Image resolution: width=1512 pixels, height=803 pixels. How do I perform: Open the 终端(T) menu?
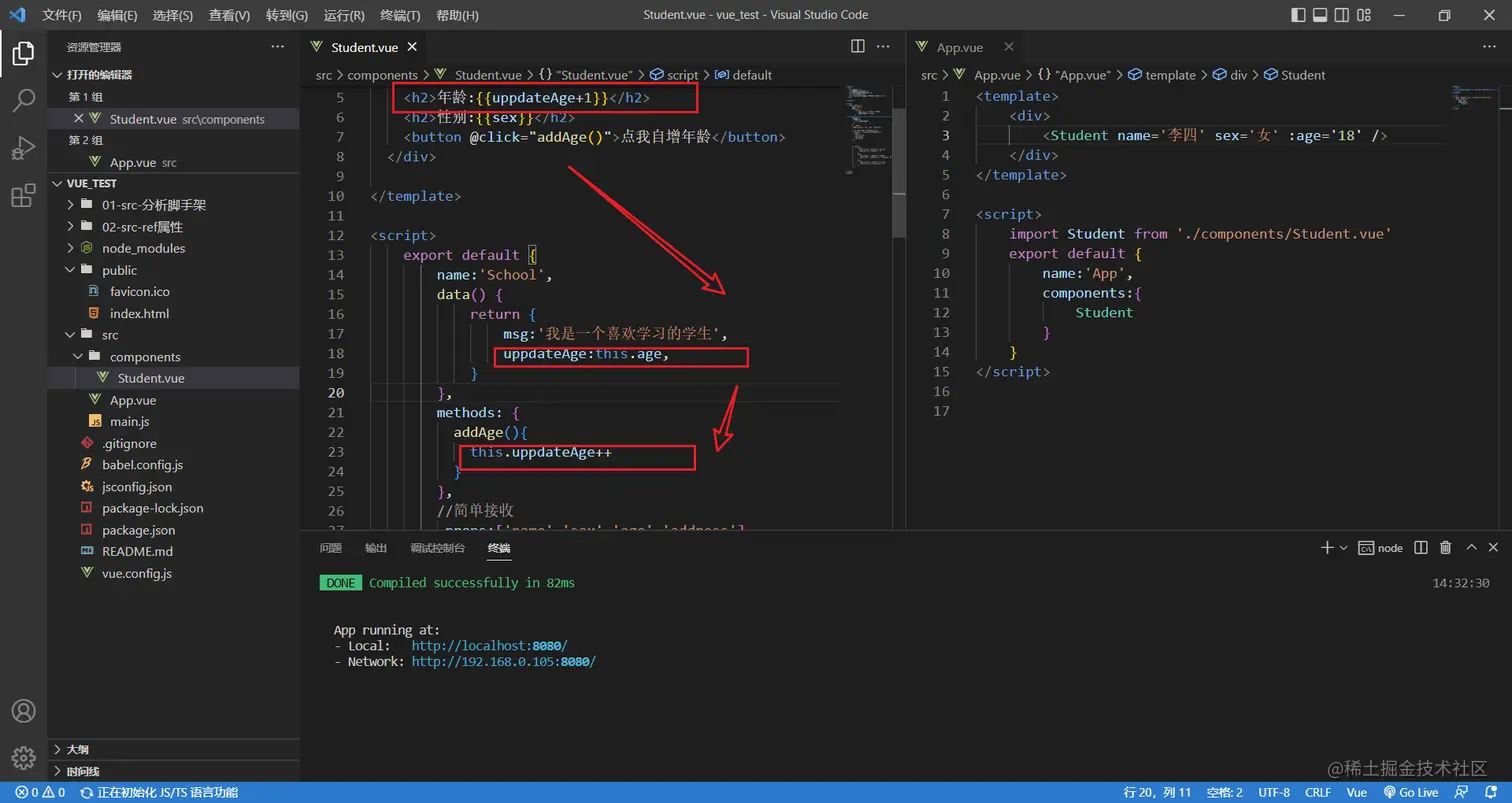(401, 15)
